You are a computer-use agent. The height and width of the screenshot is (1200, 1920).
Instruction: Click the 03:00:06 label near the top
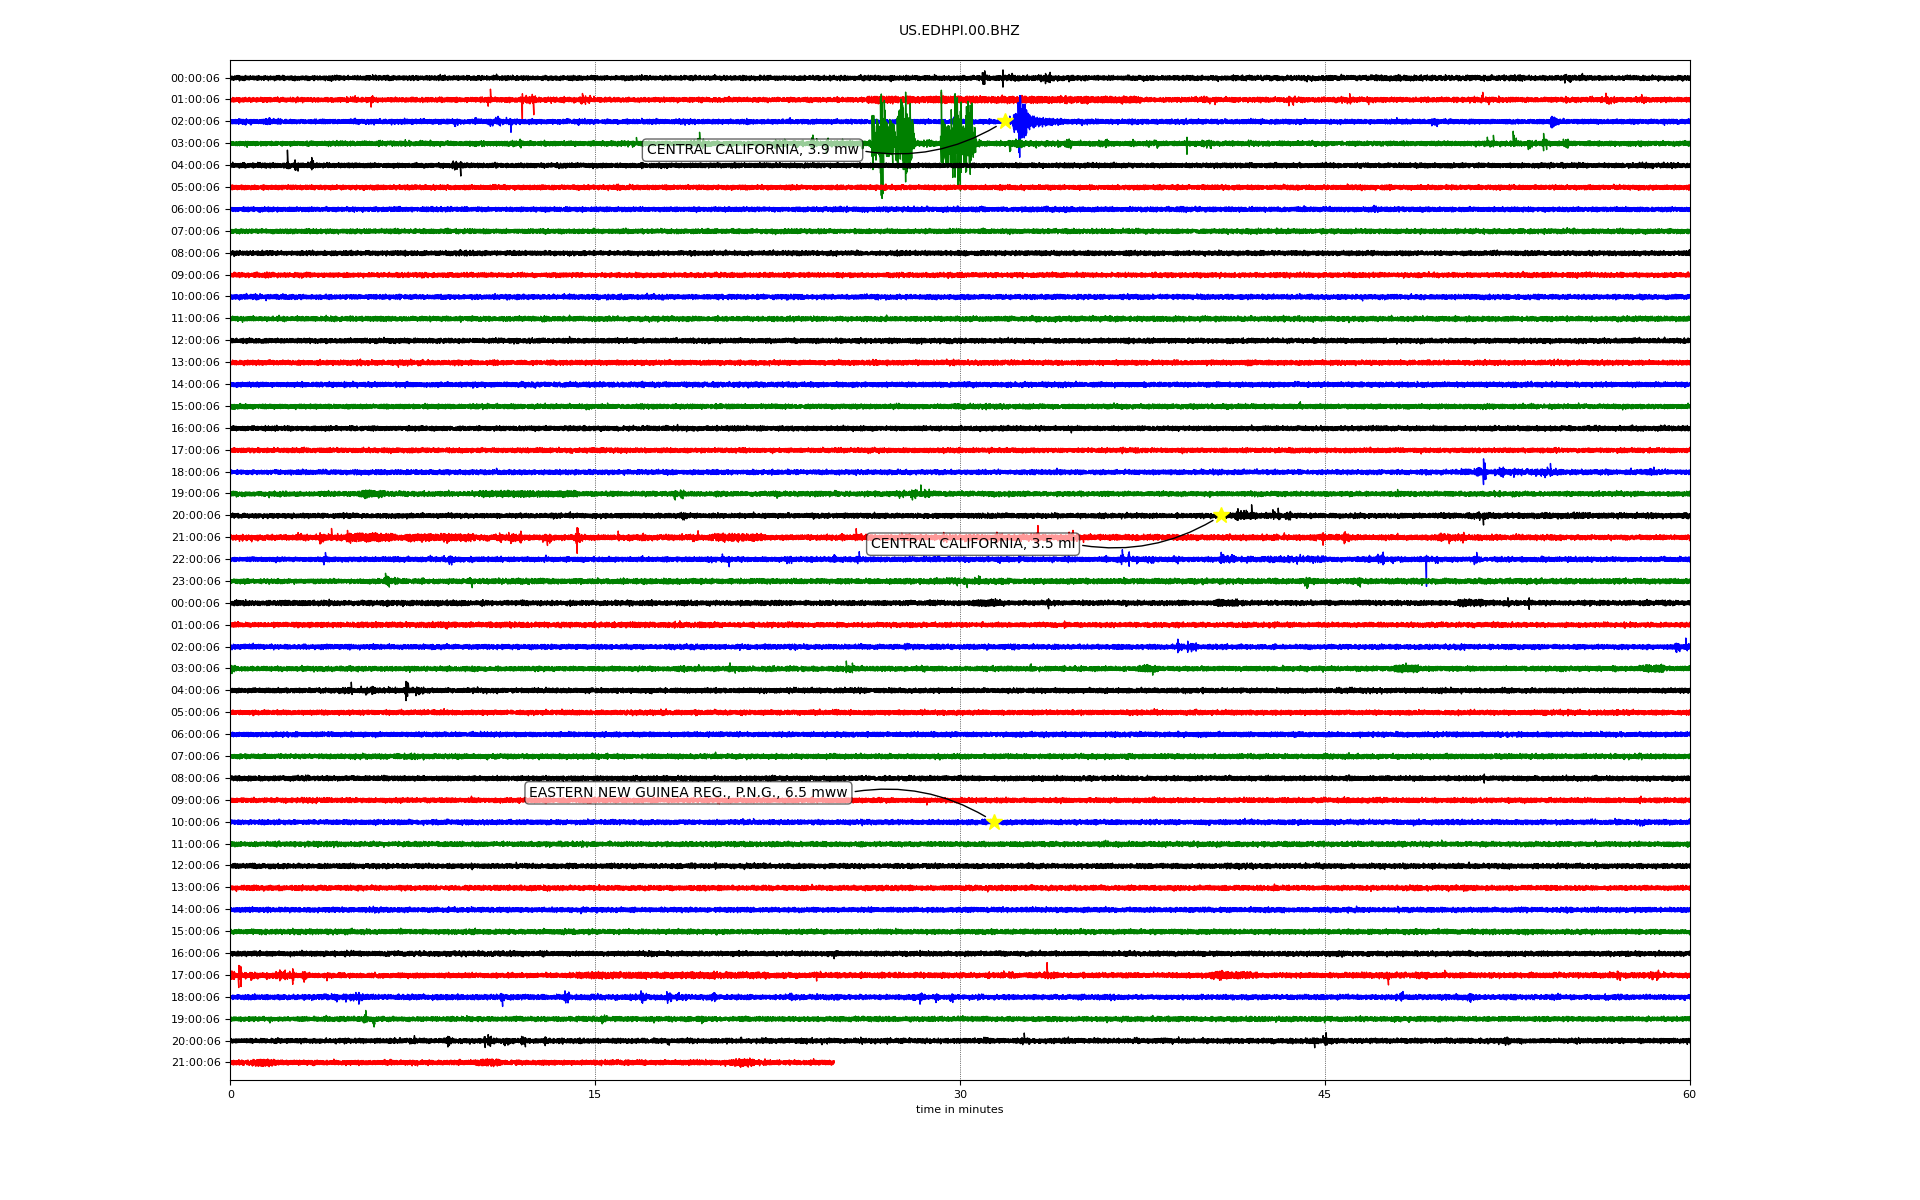pos(195,144)
